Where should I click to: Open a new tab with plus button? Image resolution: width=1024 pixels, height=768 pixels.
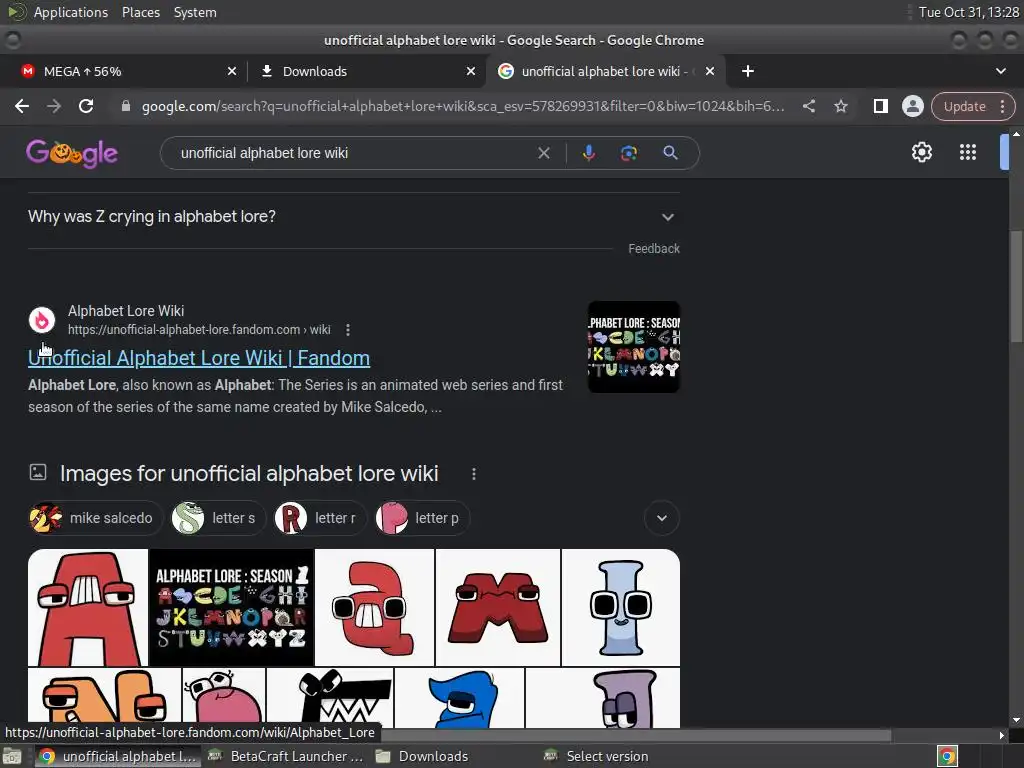pyautogui.click(x=748, y=71)
